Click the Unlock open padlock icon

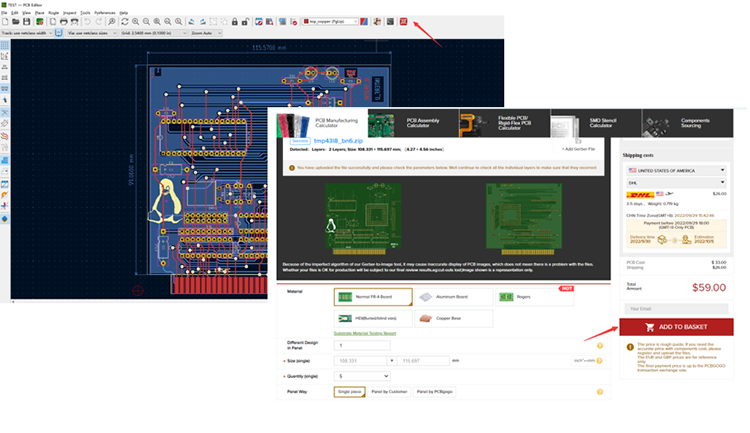point(245,22)
